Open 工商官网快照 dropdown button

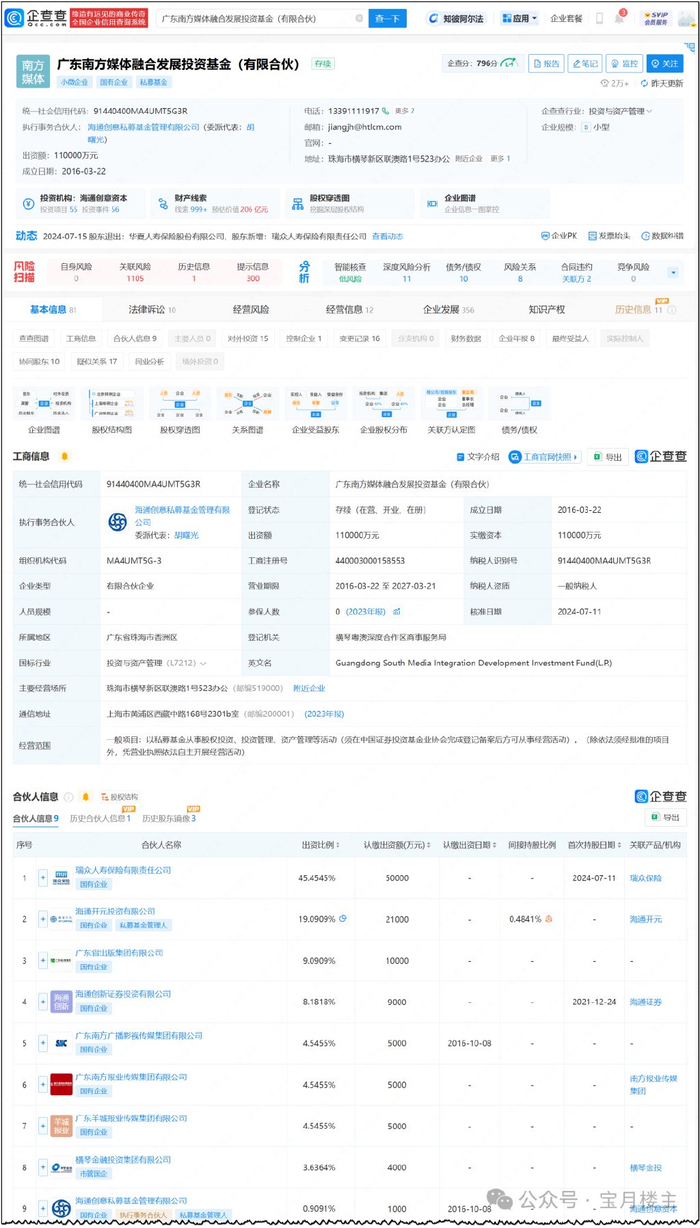pyautogui.click(x=545, y=457)
